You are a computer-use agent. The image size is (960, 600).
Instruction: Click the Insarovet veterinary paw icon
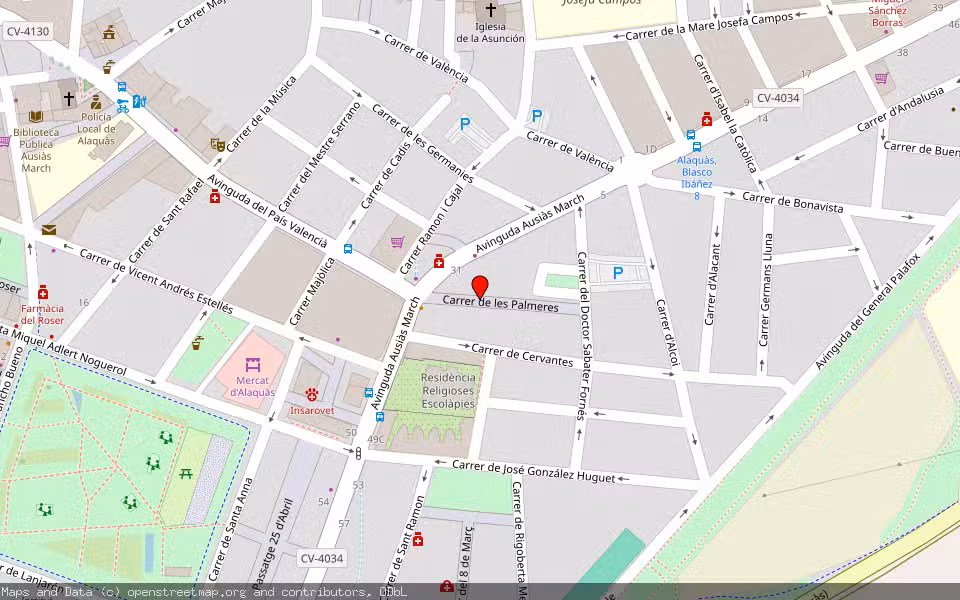311,395
